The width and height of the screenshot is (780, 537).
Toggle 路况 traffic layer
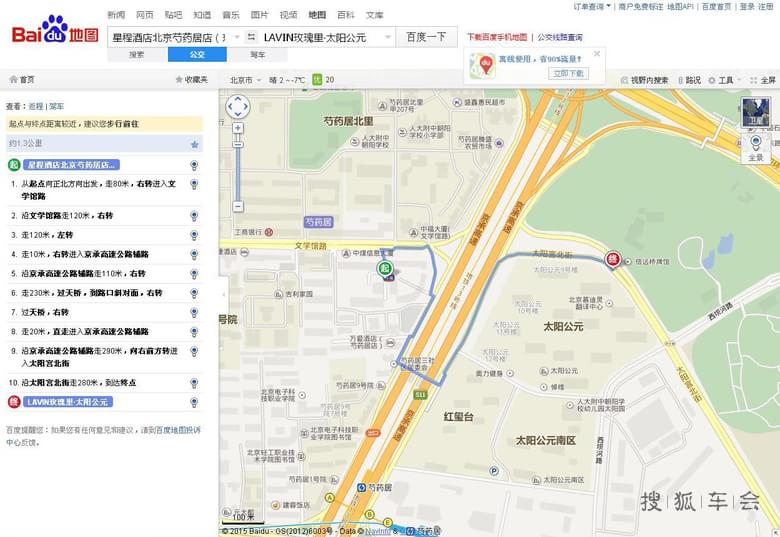tap(689, 80)
